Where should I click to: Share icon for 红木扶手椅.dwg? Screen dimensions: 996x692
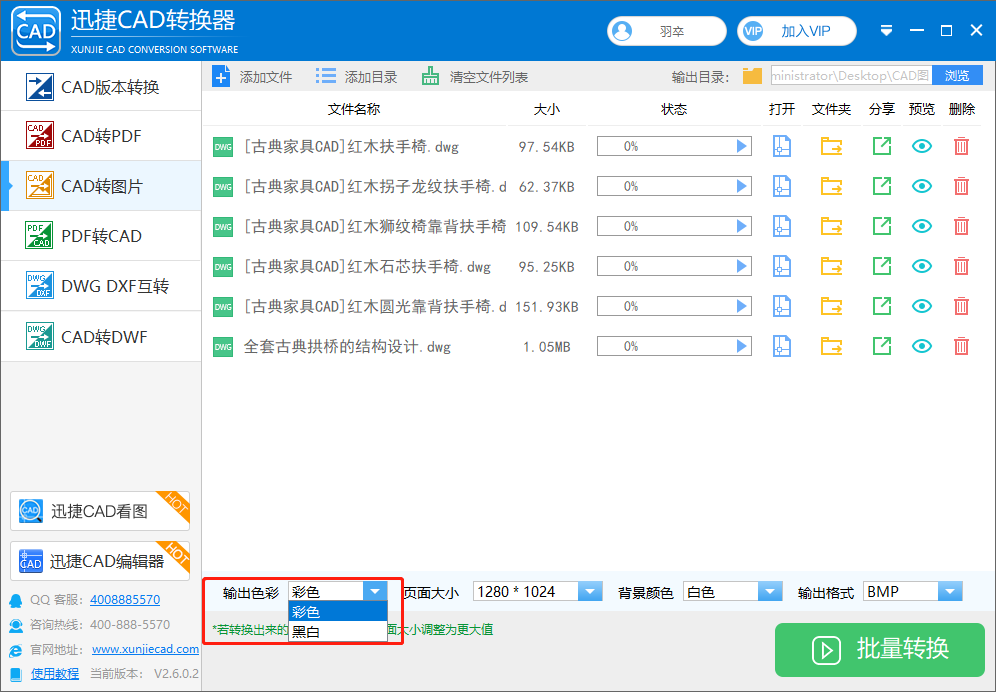tap(882, 146)
